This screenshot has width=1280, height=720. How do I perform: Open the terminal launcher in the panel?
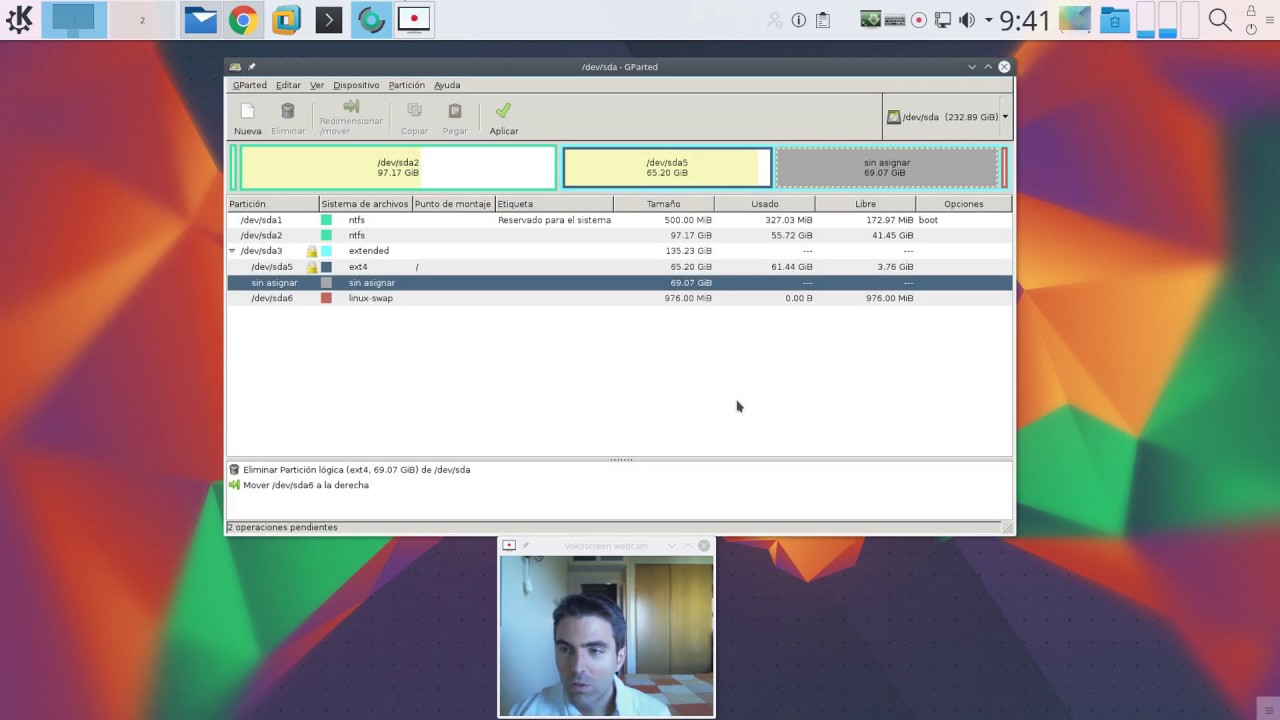pos(329,20)
